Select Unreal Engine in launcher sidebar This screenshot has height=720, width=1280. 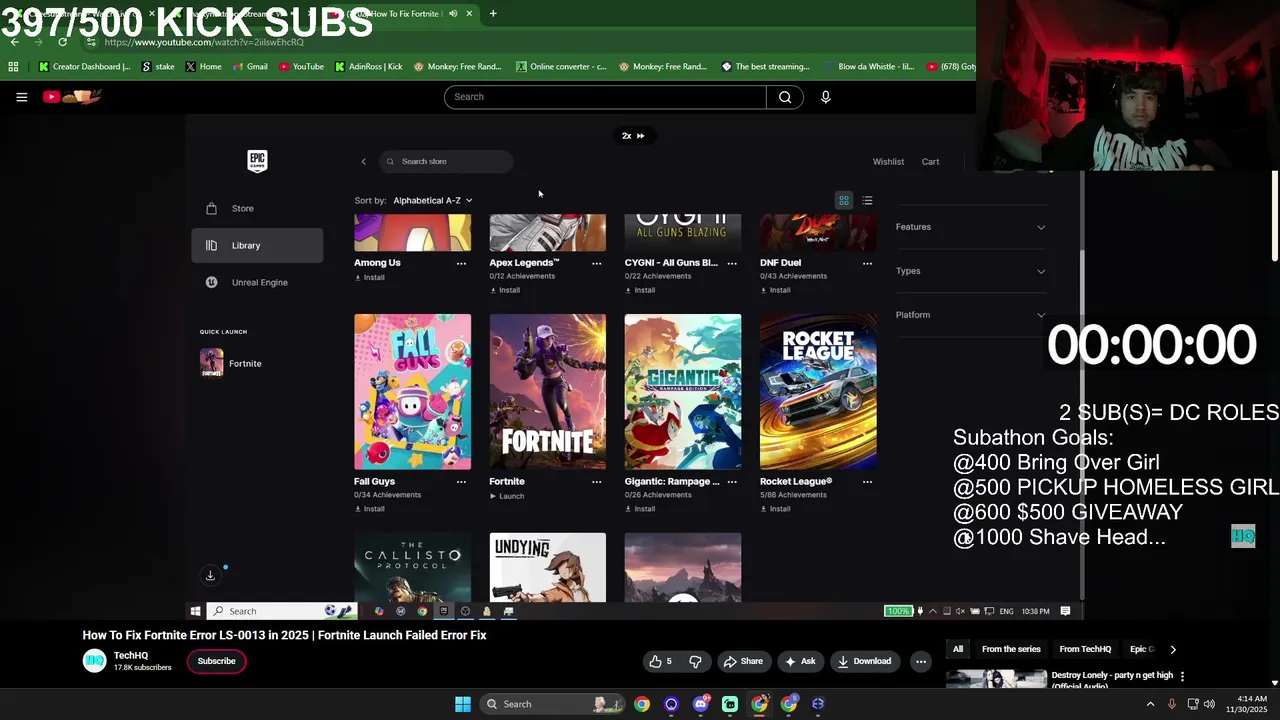[x=257, y=282]
